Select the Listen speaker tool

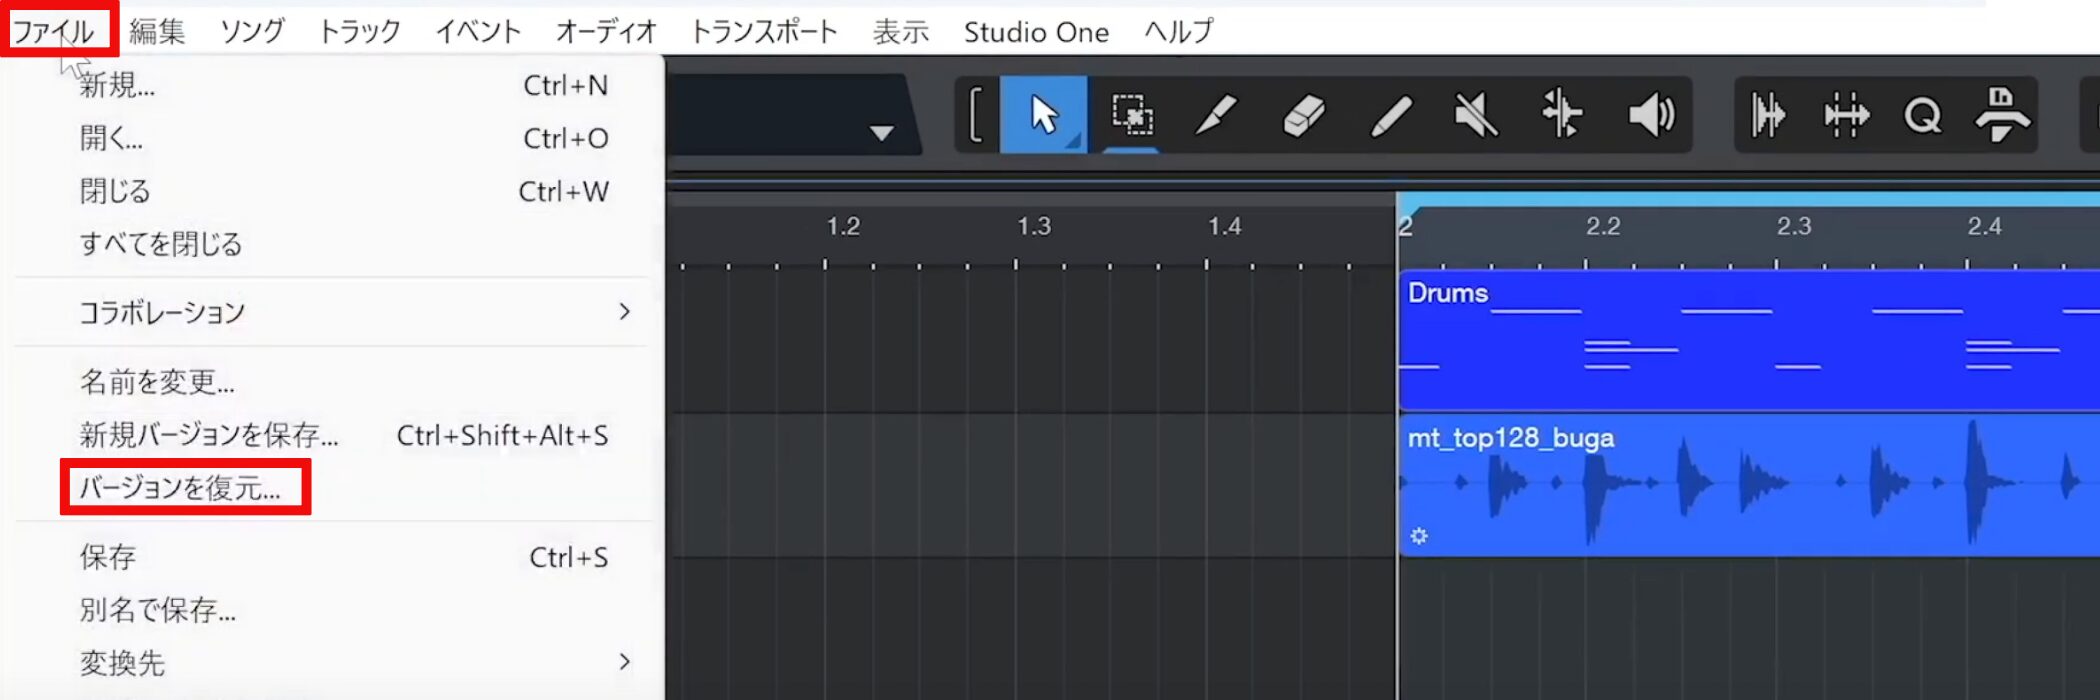(1650, 115)
